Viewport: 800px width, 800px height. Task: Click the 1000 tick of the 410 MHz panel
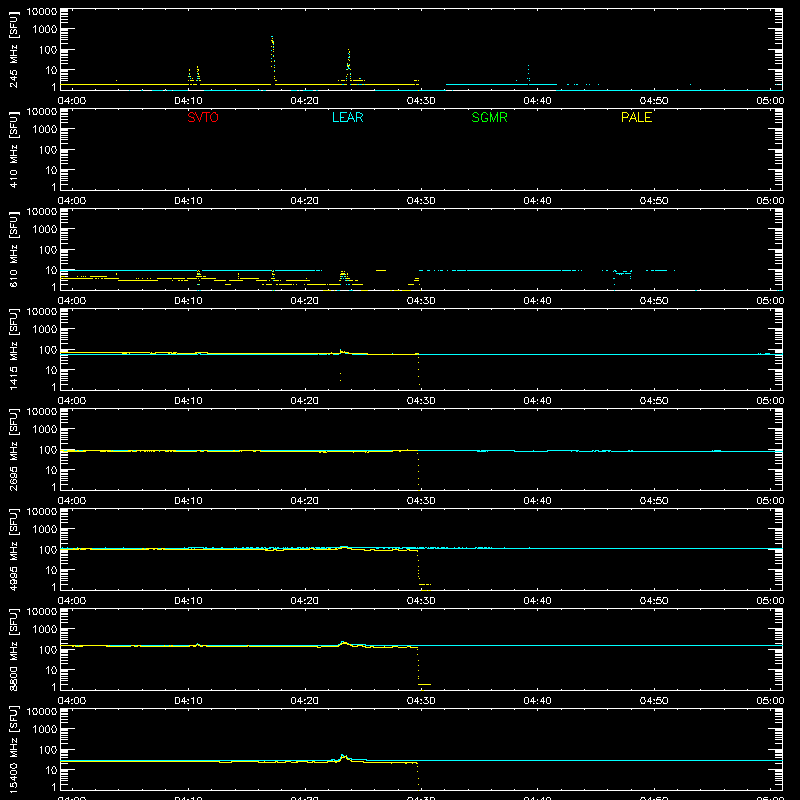click(45, 130)
